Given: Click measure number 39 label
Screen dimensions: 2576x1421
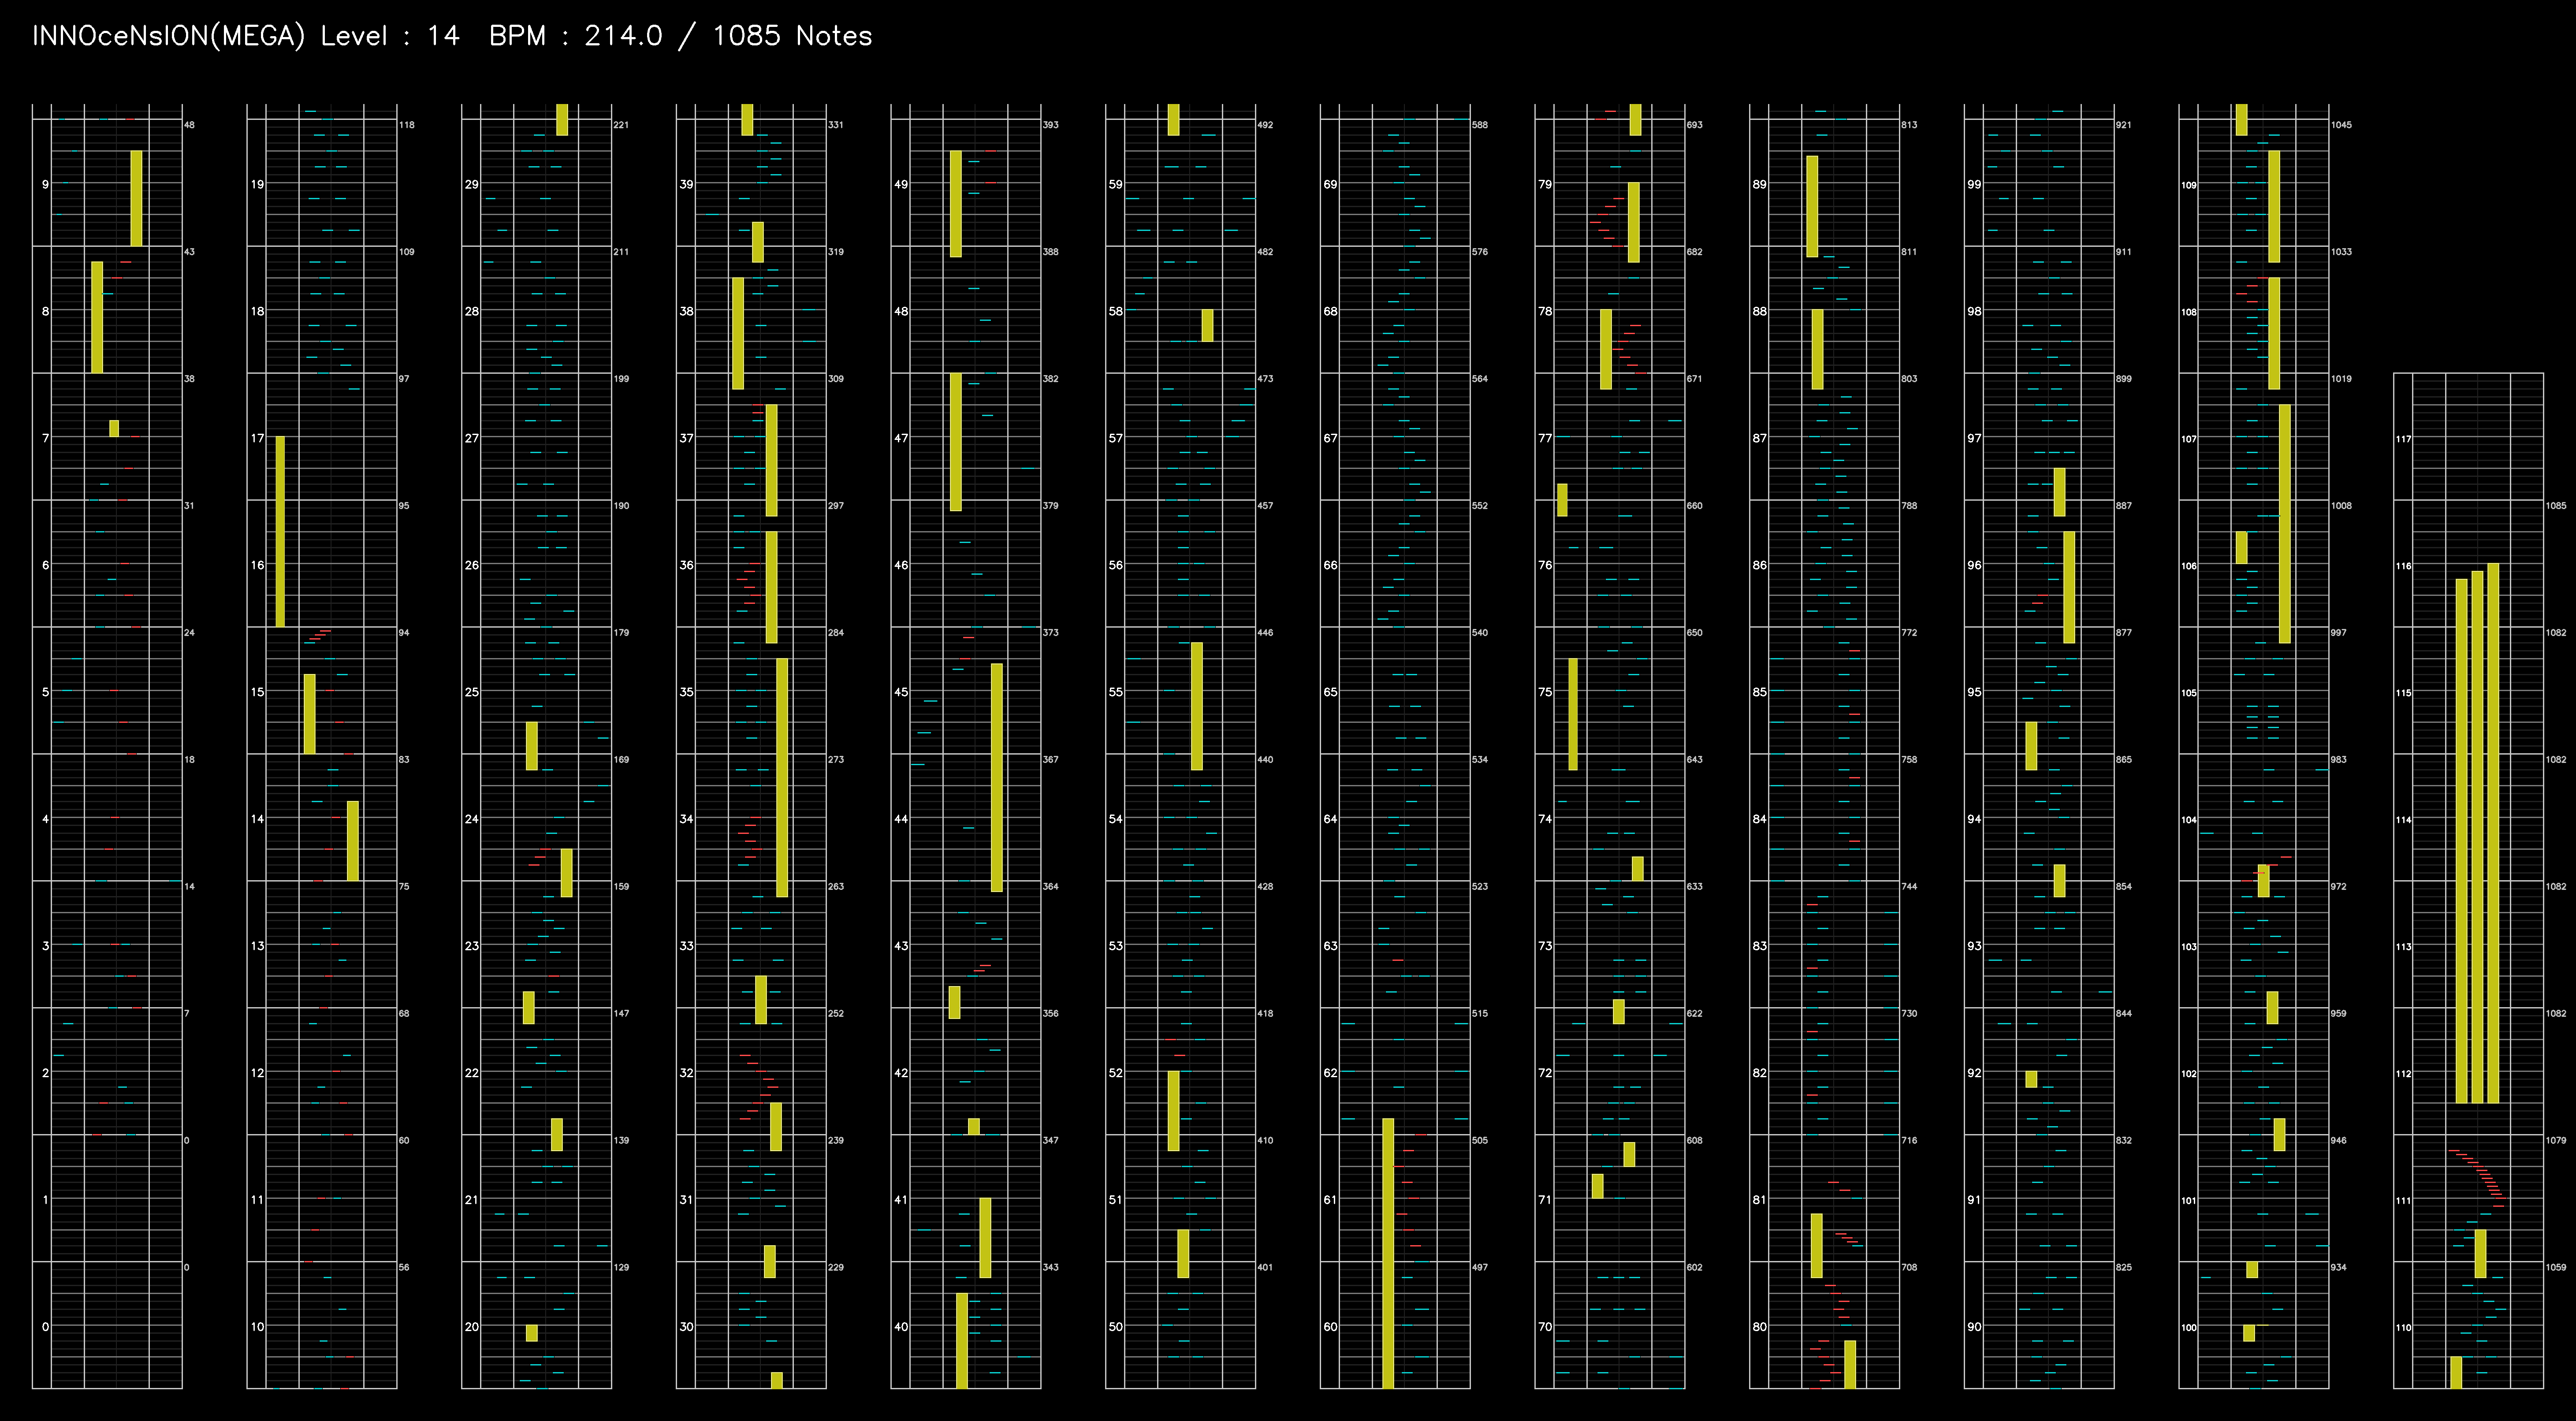Looking at the screenshot, I should click(687, 184).
